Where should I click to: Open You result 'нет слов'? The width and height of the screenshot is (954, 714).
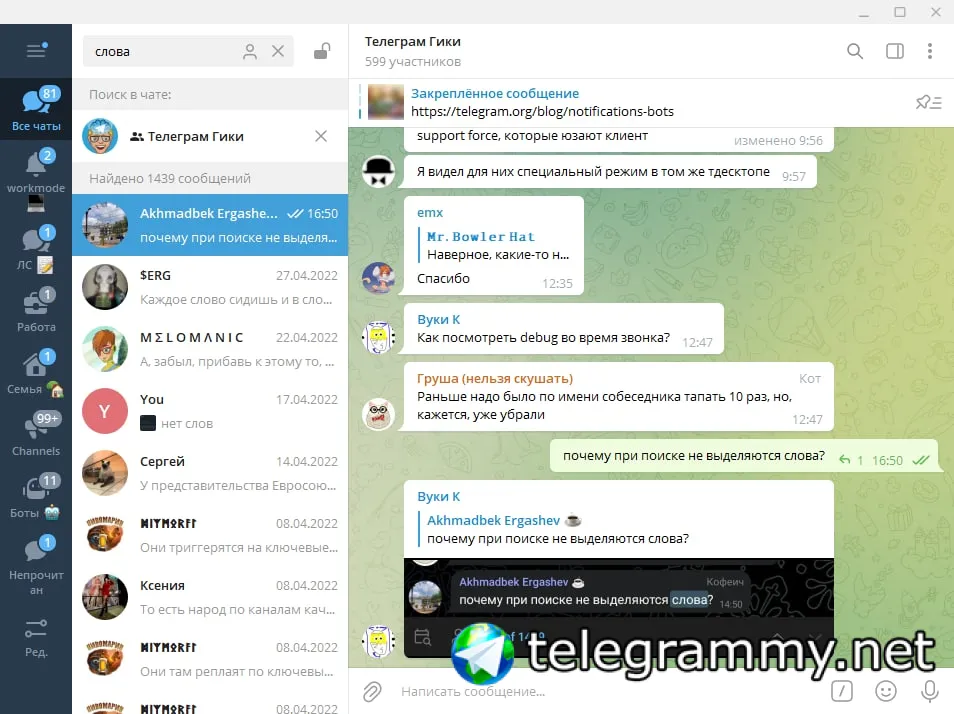click(210, 411)
